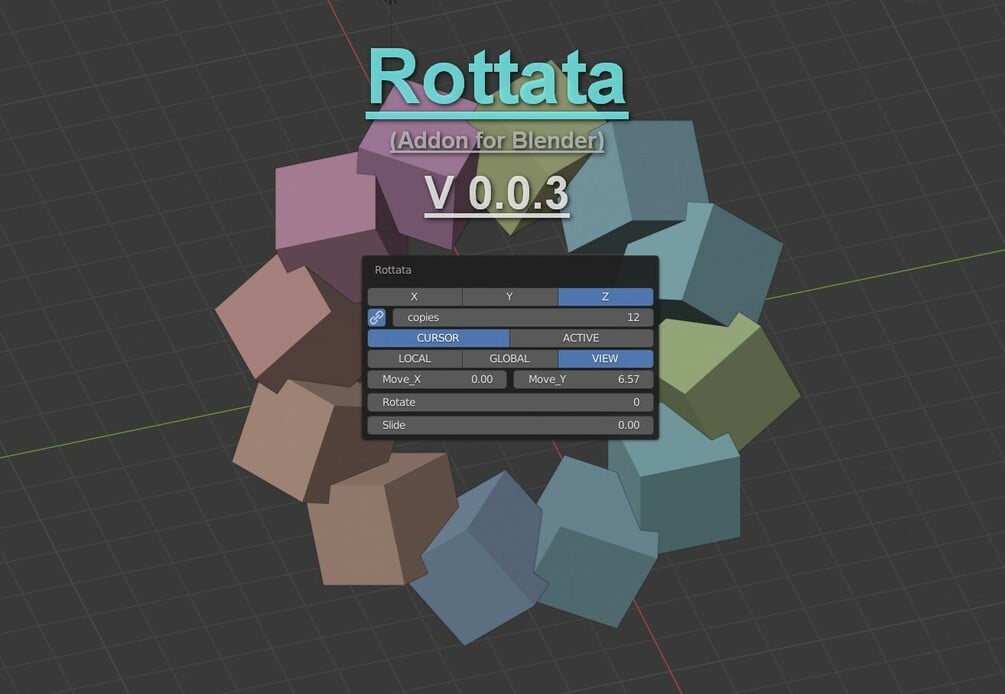Click the '(Addon for Blender)' subtitle

tap(497, 140)
